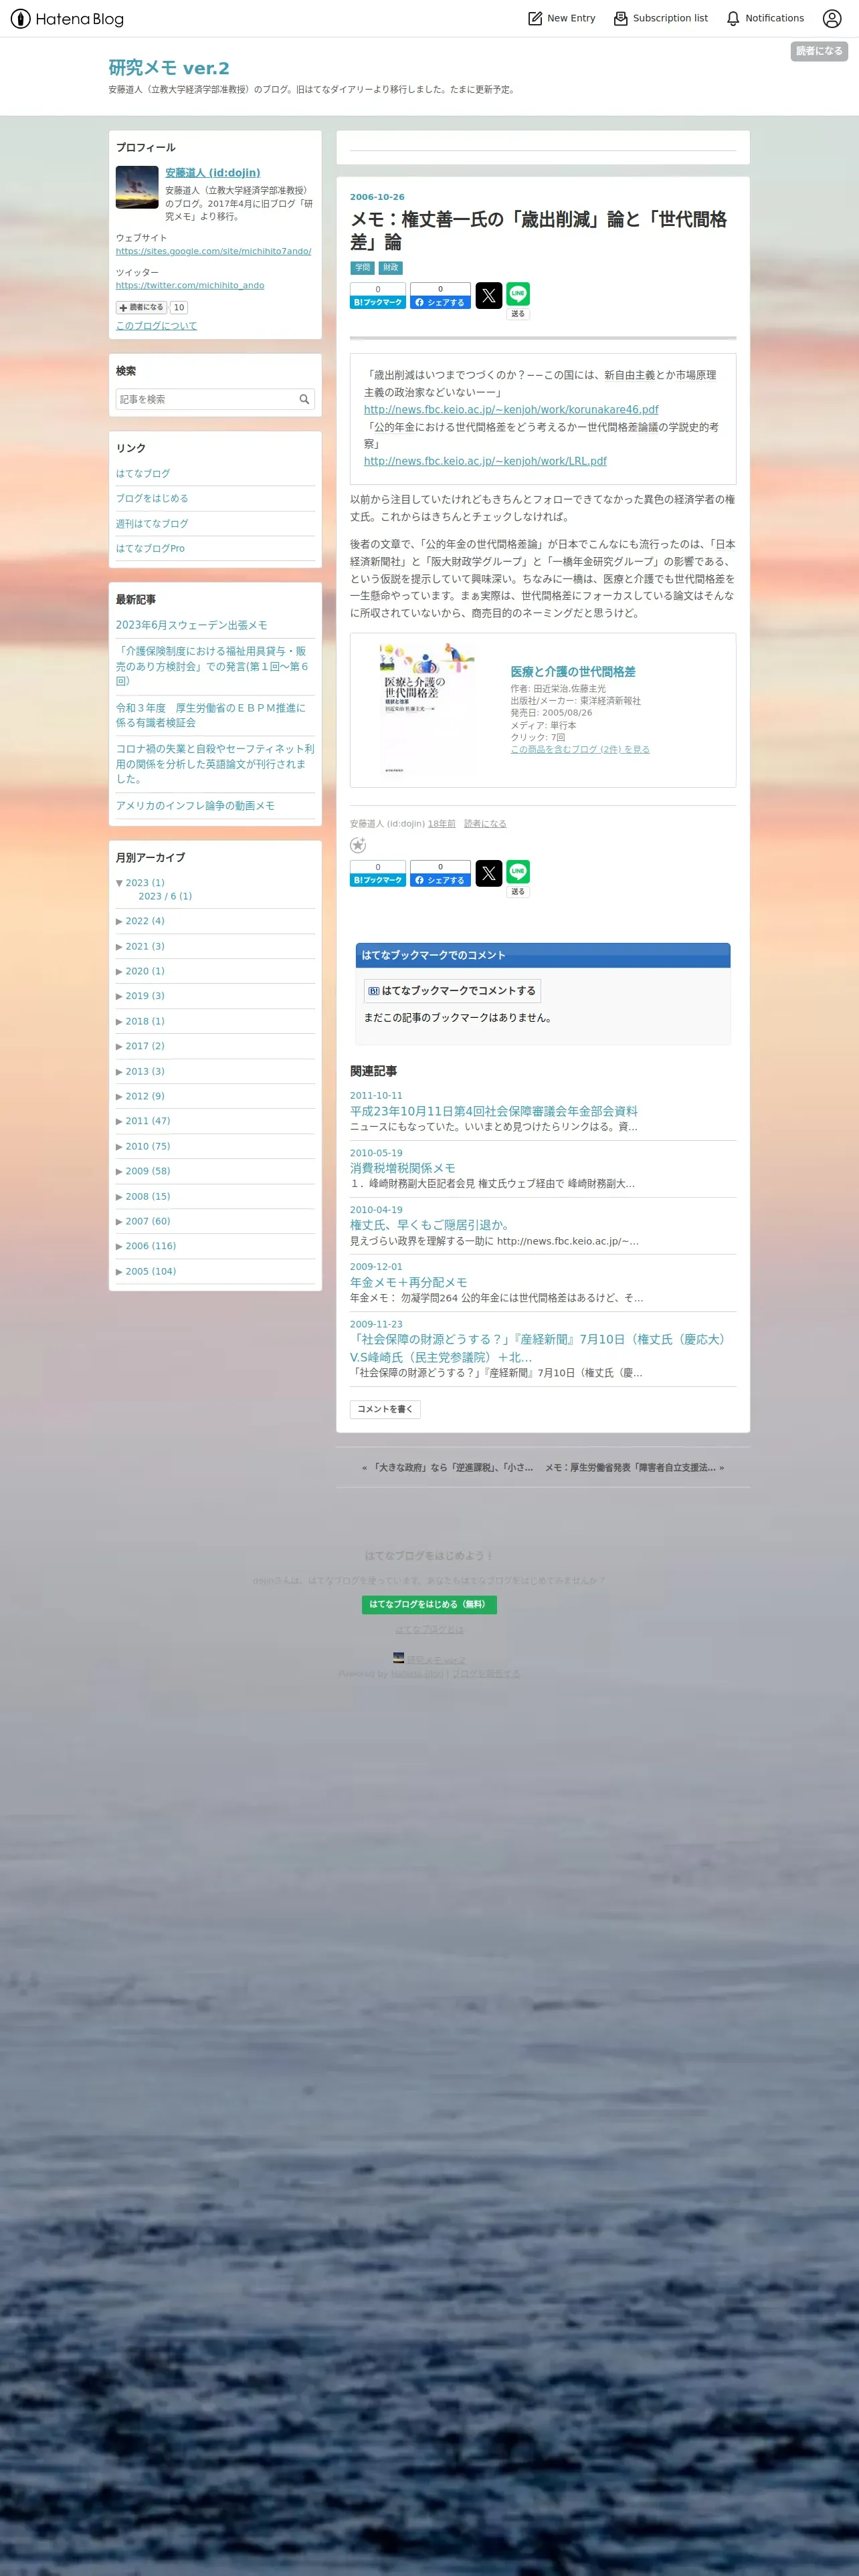Open 安藤道人 (id:dojin) profile link
859x2576 pixels.
coord(212,173)
